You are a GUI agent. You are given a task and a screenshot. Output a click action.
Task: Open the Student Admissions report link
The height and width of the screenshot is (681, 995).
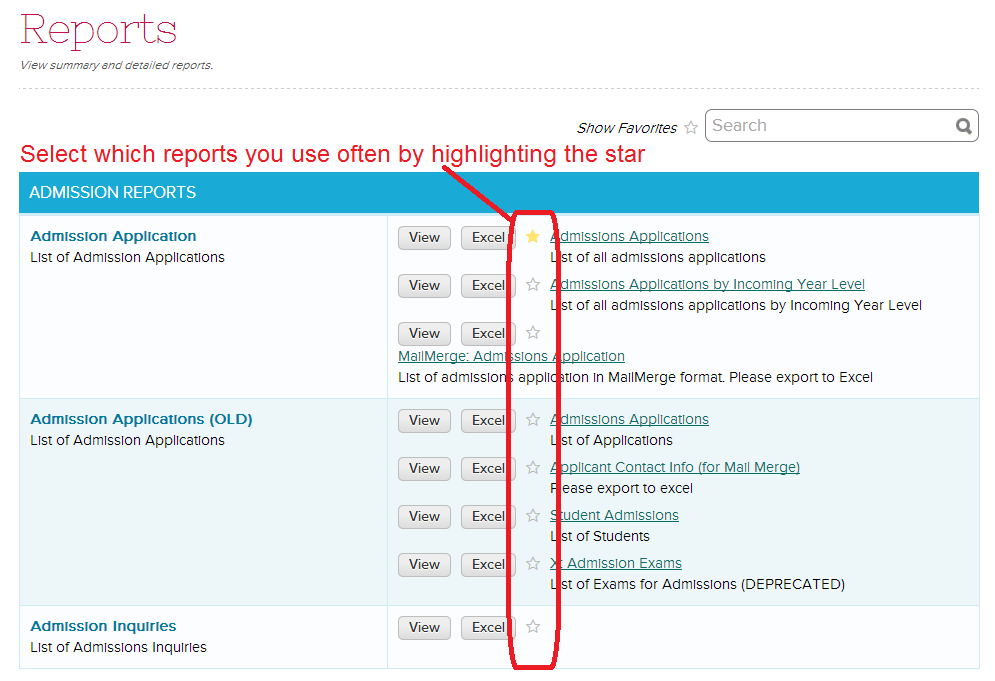pos(614,515)
